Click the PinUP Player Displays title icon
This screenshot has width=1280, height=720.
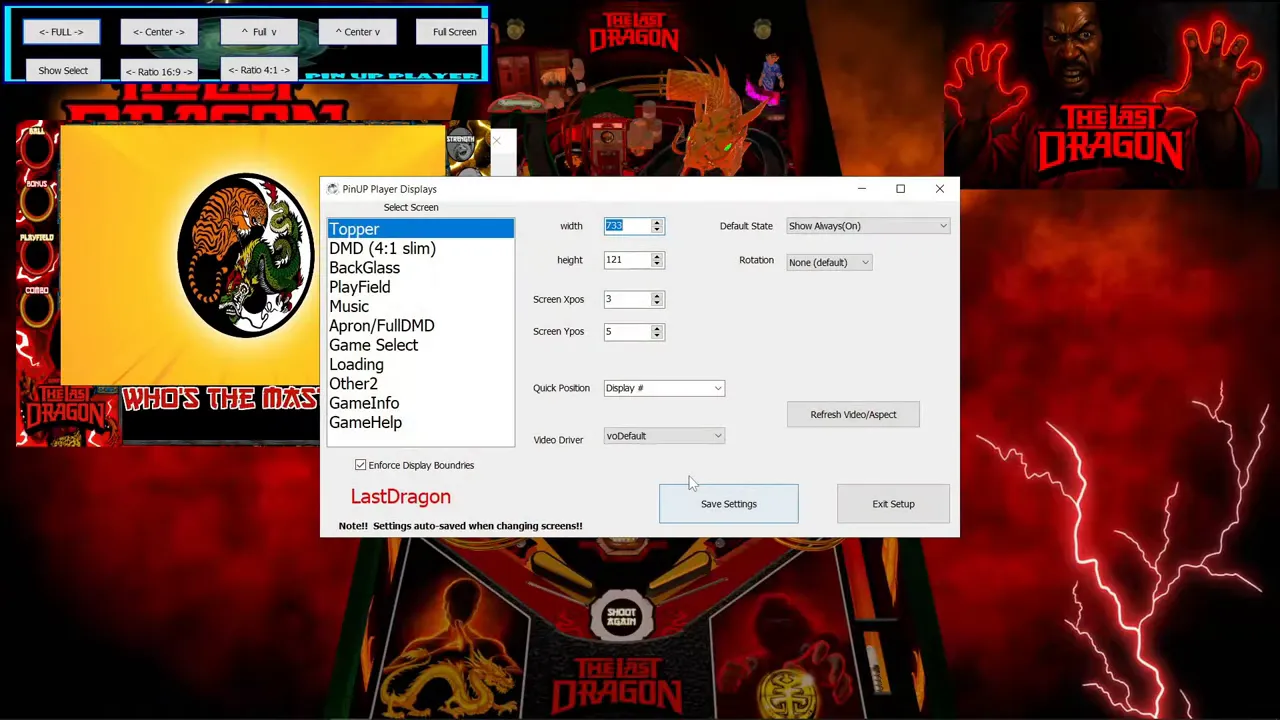[x=332, y=189]
